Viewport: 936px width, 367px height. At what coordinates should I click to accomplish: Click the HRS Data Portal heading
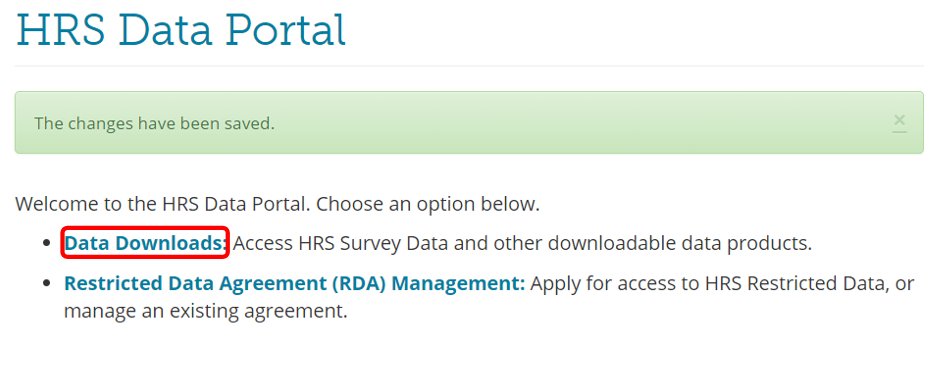point(180,29)
